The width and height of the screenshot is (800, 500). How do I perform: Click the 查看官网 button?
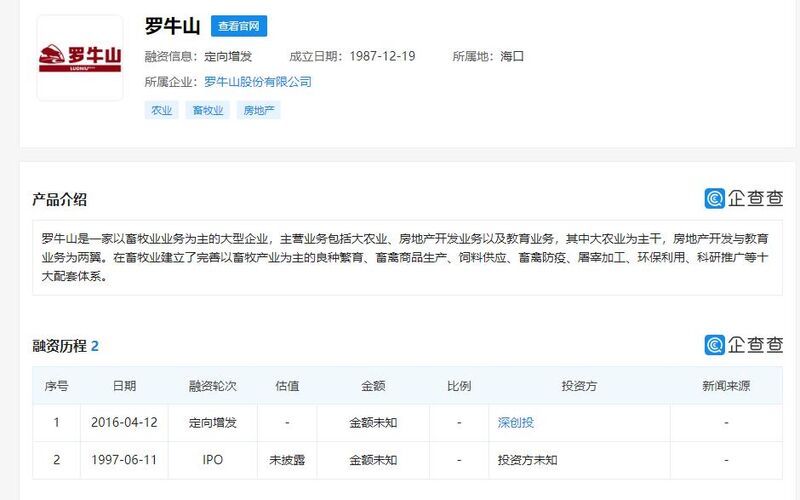click(x=239, y=26)
